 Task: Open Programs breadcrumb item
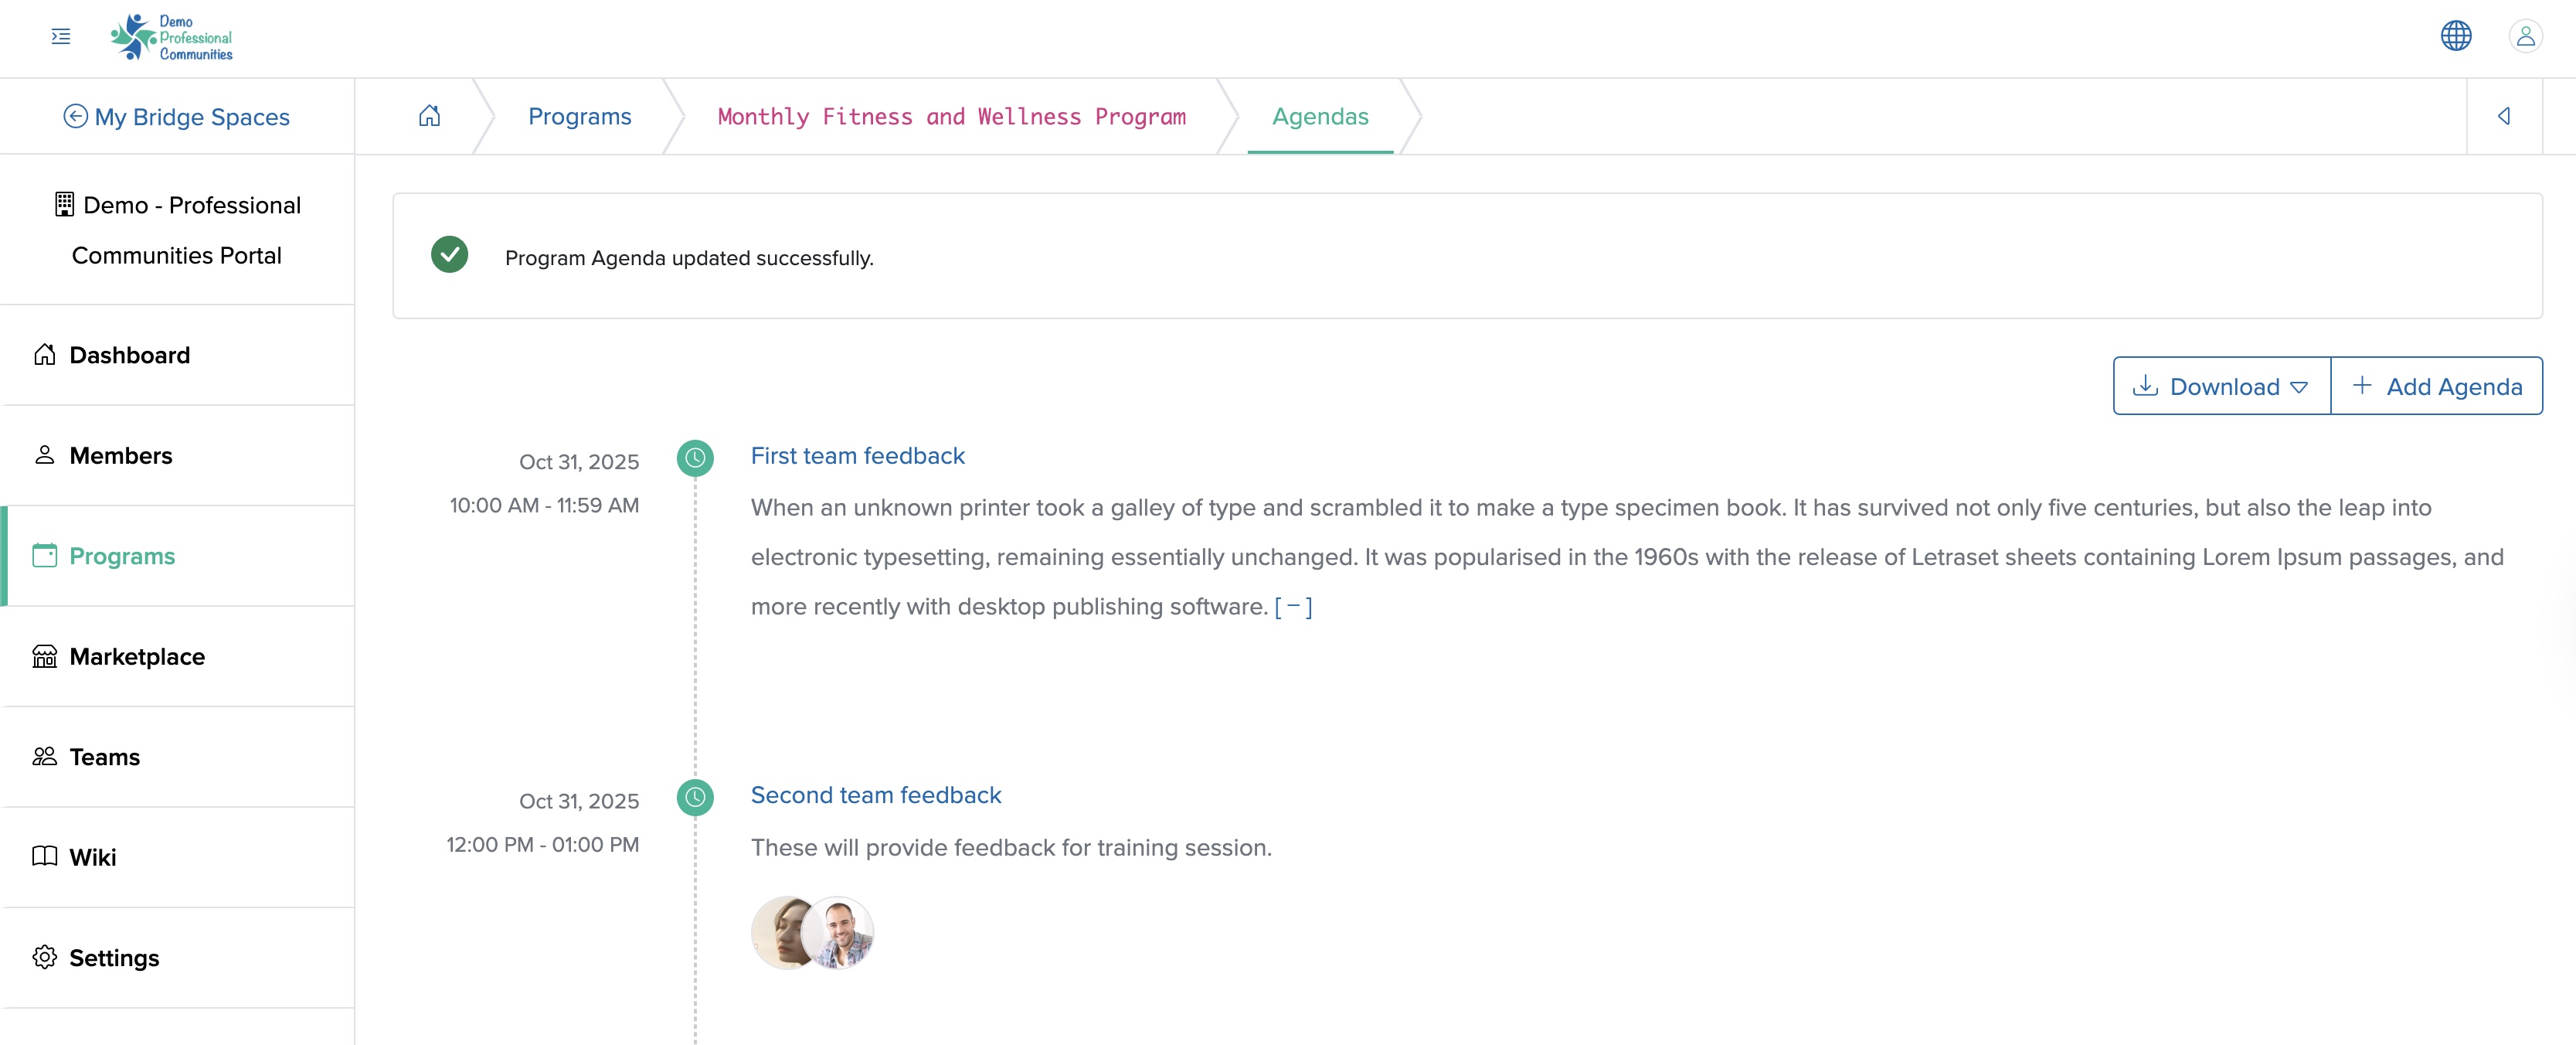pos(580,116)
